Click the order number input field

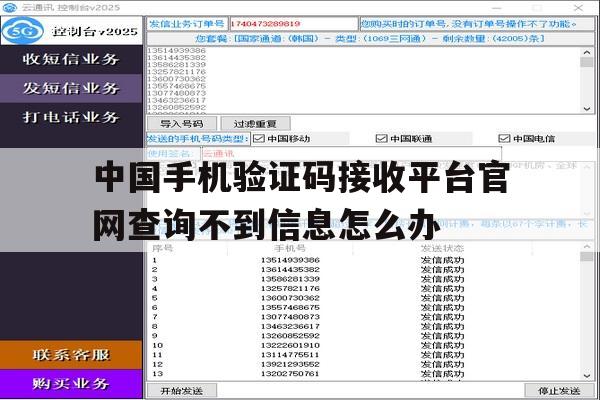pyautogui.click(x=293, y=24)
